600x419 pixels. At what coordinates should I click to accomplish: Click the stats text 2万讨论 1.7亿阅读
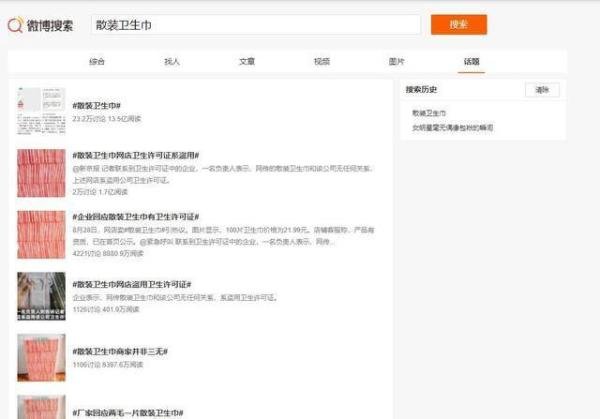pyautogui.click(x=100, y=192)
